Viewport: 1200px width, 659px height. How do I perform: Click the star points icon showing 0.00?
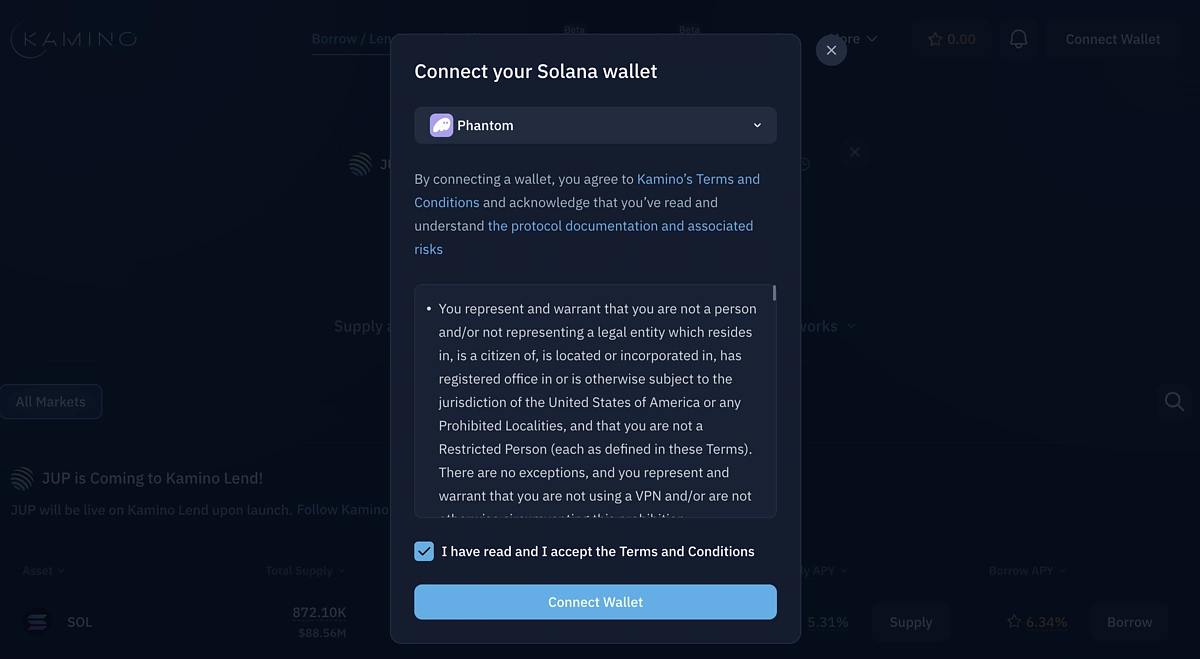coord(950,39)
